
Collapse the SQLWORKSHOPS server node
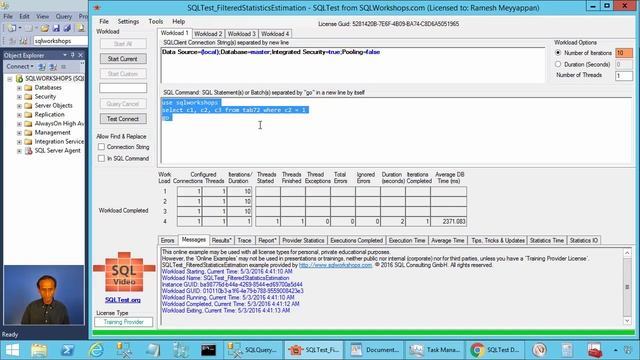click(x=10, y=78)
